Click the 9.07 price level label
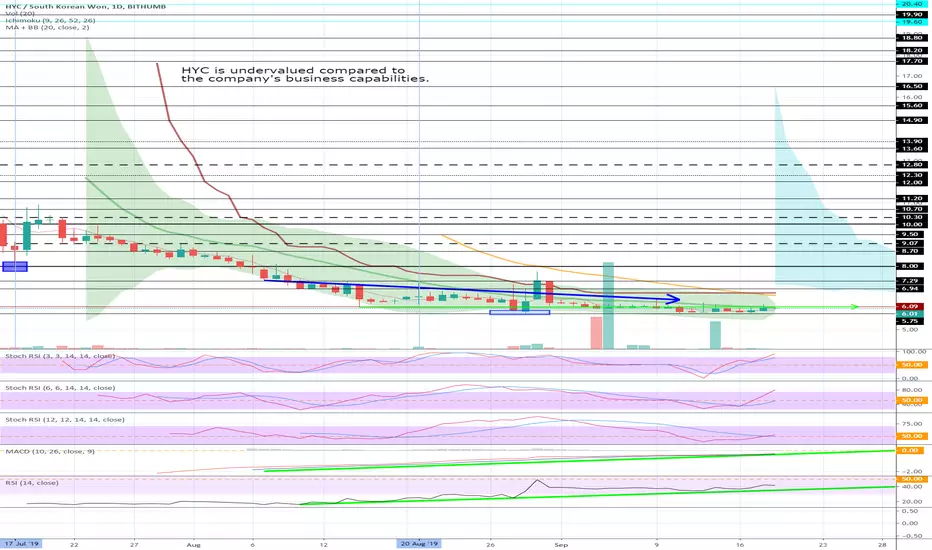 pos(912,243)
